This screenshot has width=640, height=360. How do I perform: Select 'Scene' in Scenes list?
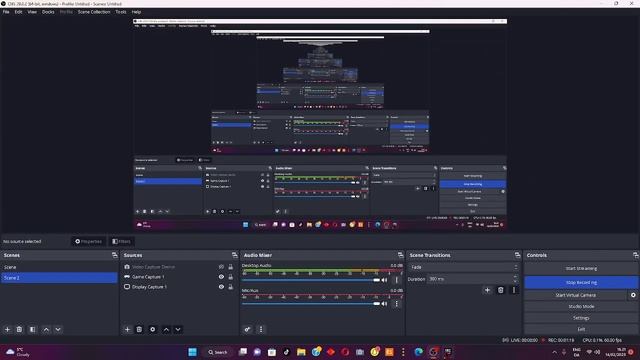coord(59,267)
